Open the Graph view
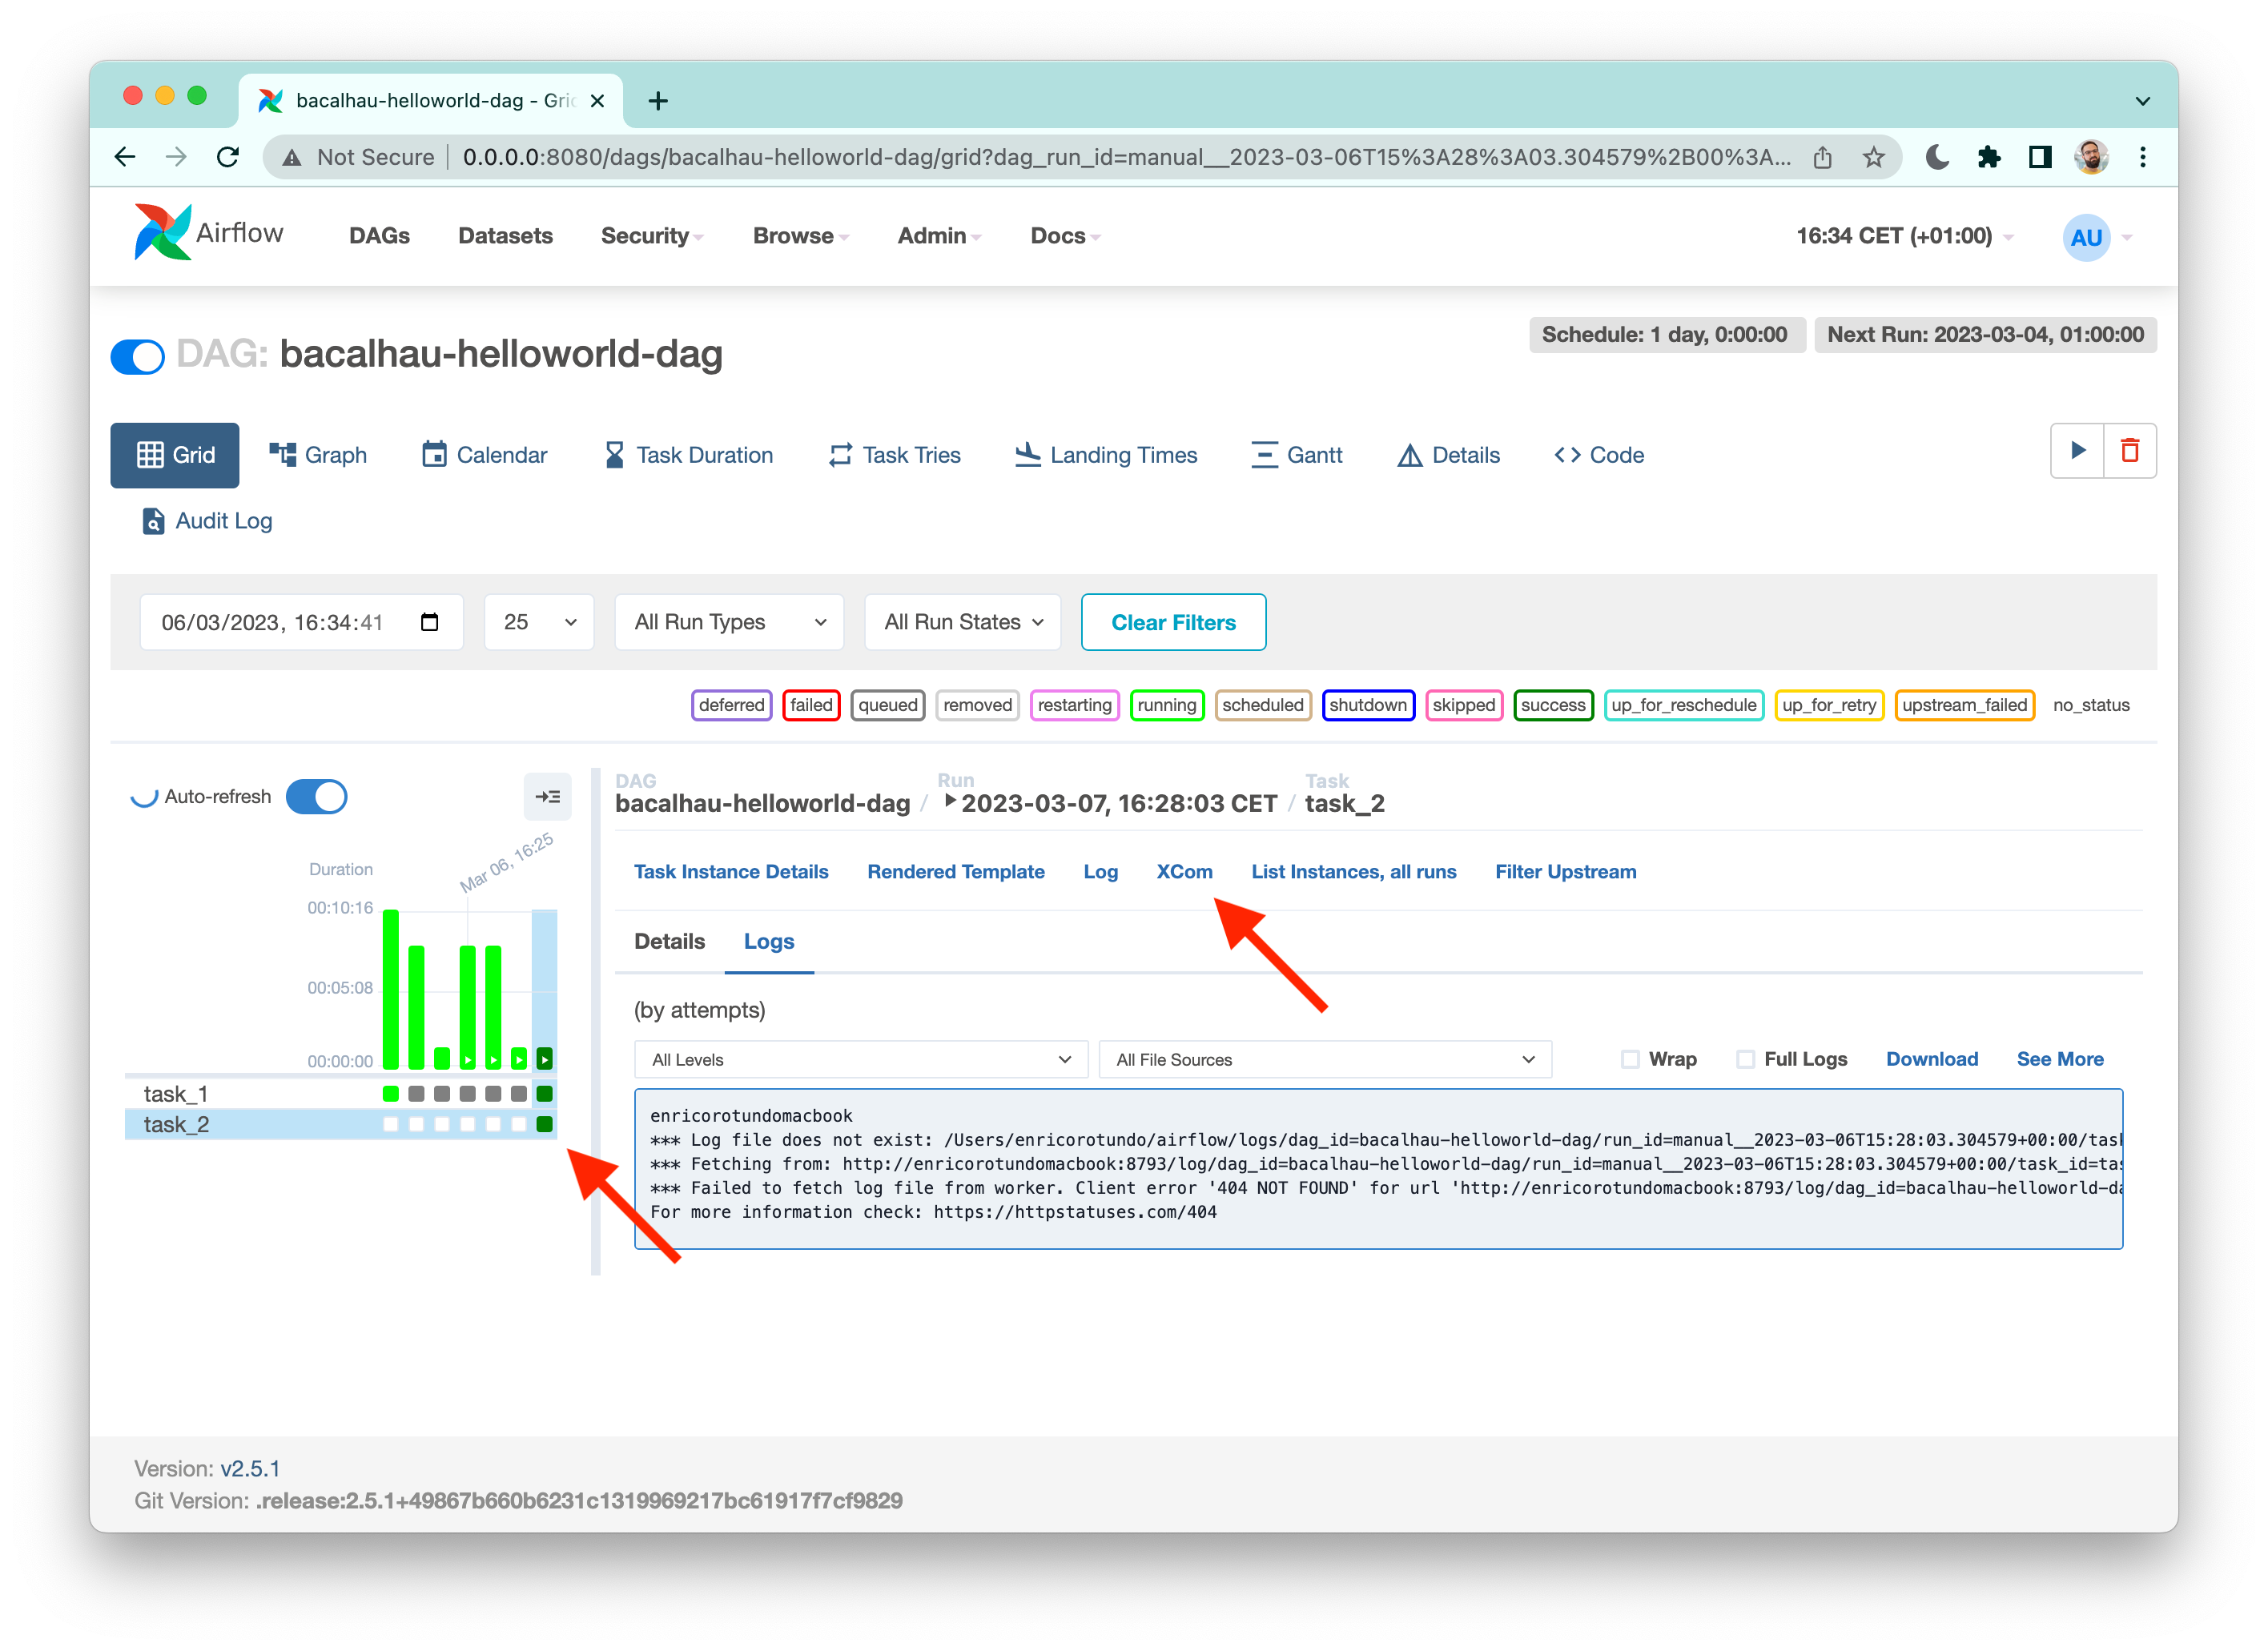The height and width of the screenshot is (1651, 2268). (318, 455)
